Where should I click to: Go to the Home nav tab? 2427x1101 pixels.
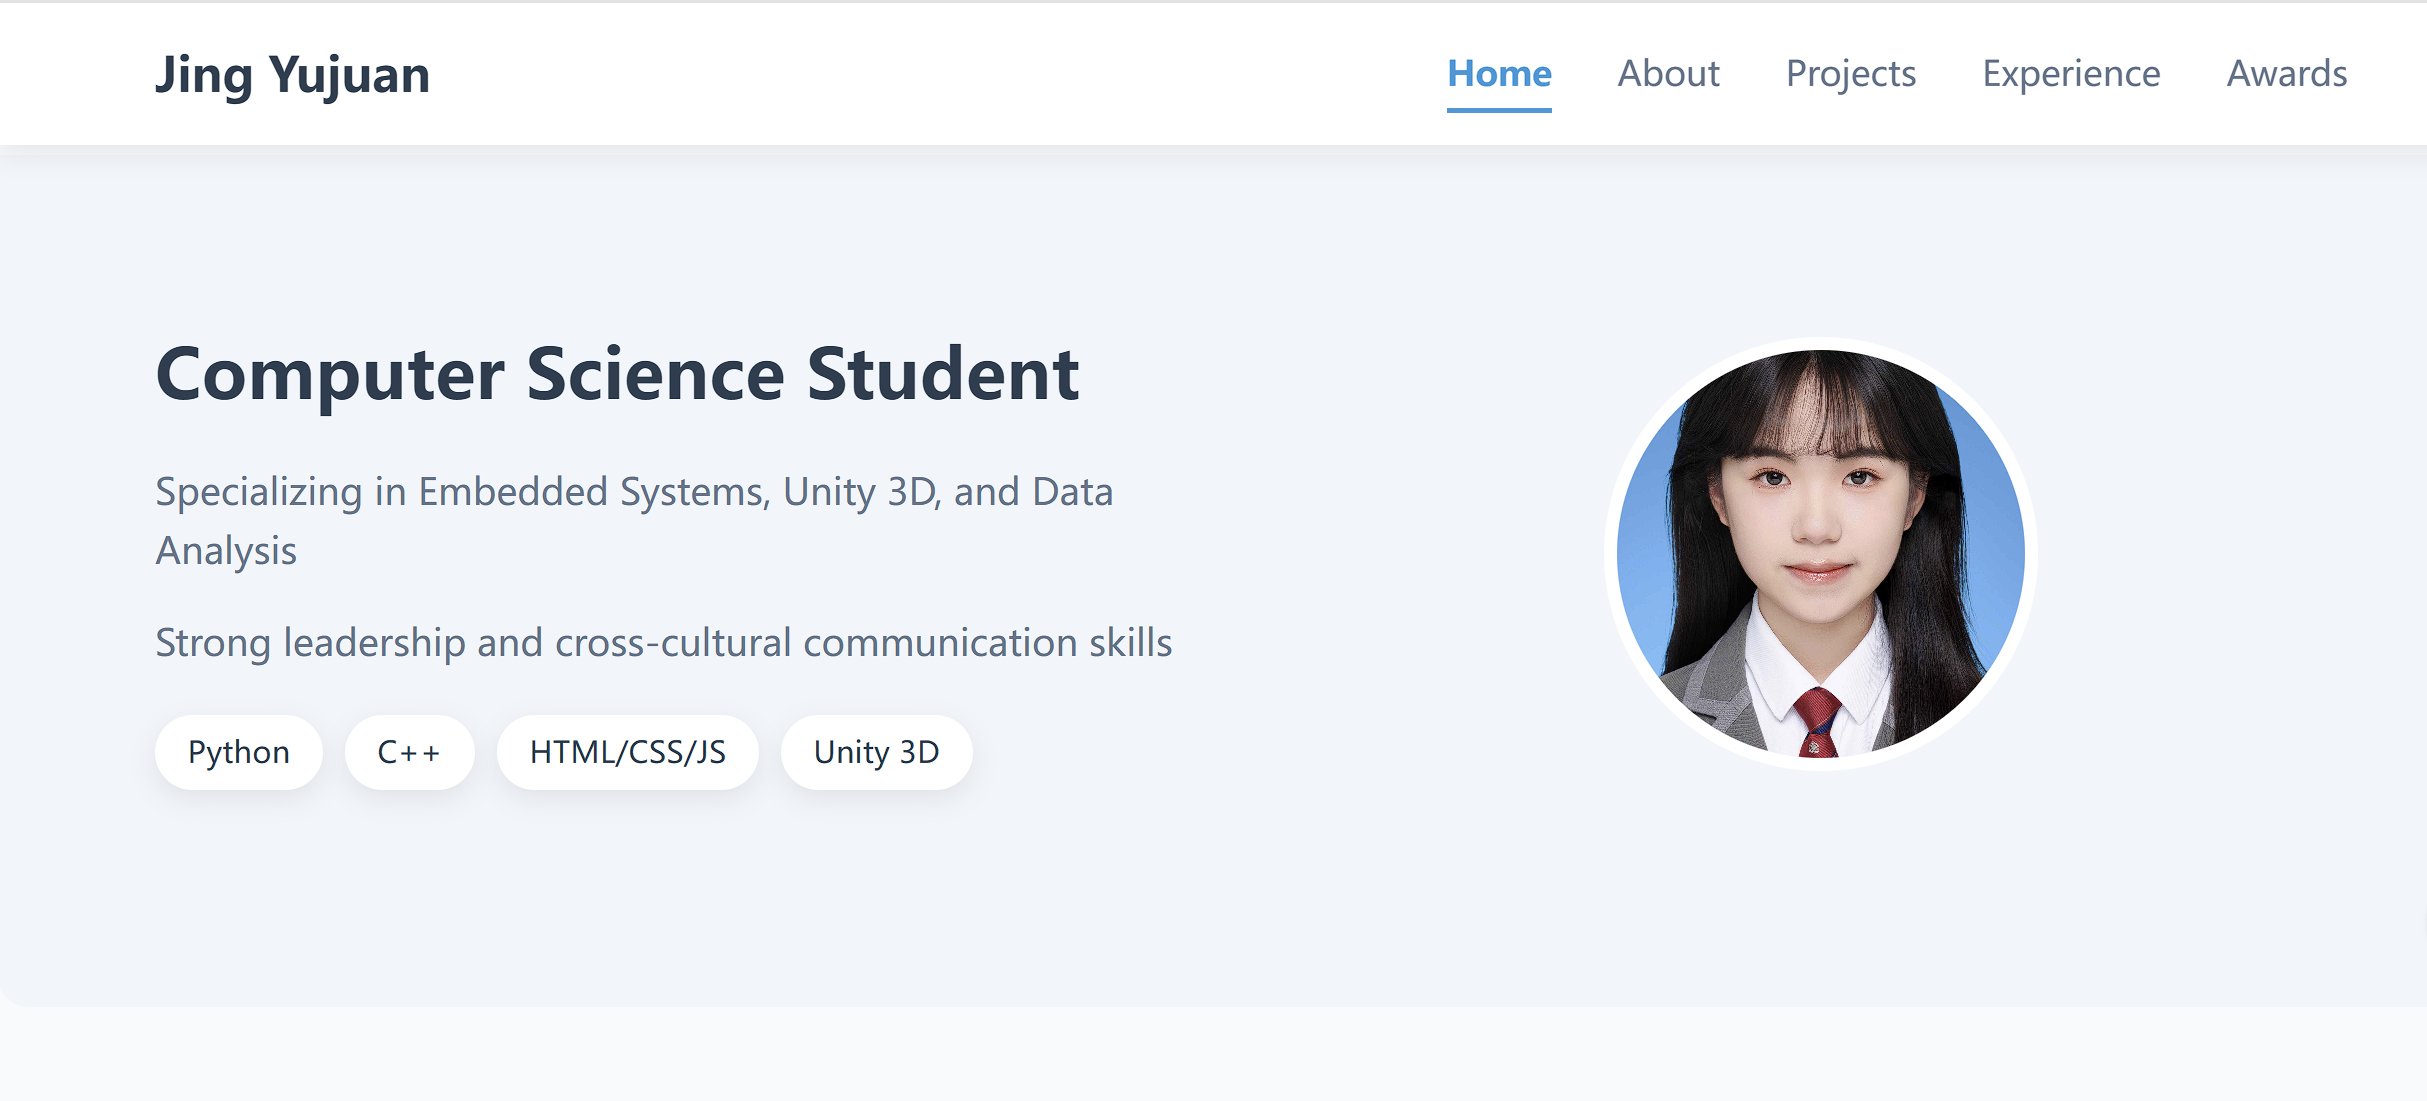click(1498, 73)
